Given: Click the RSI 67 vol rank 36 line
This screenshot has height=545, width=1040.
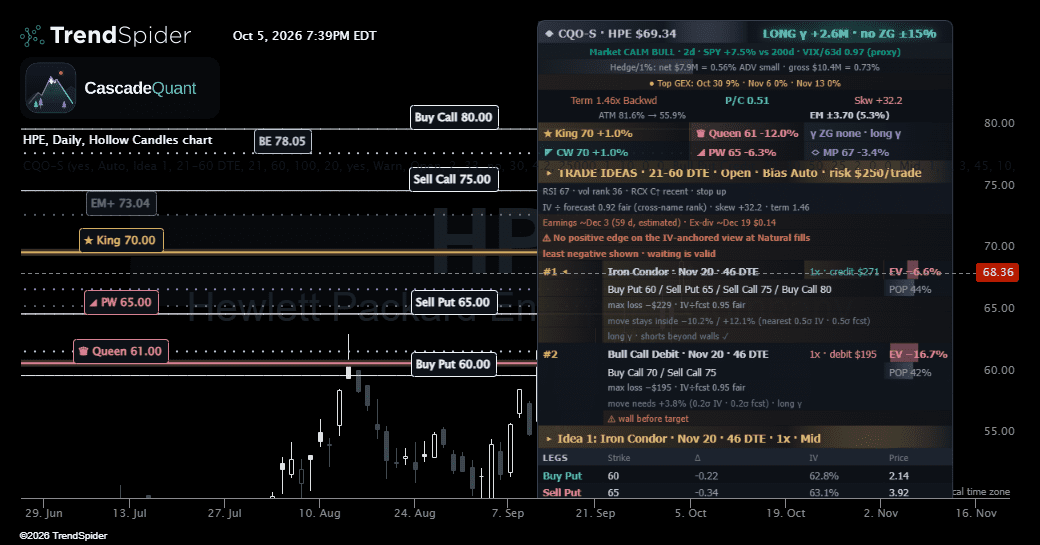Looking at the screenshot, I should (x=634, y=192).
